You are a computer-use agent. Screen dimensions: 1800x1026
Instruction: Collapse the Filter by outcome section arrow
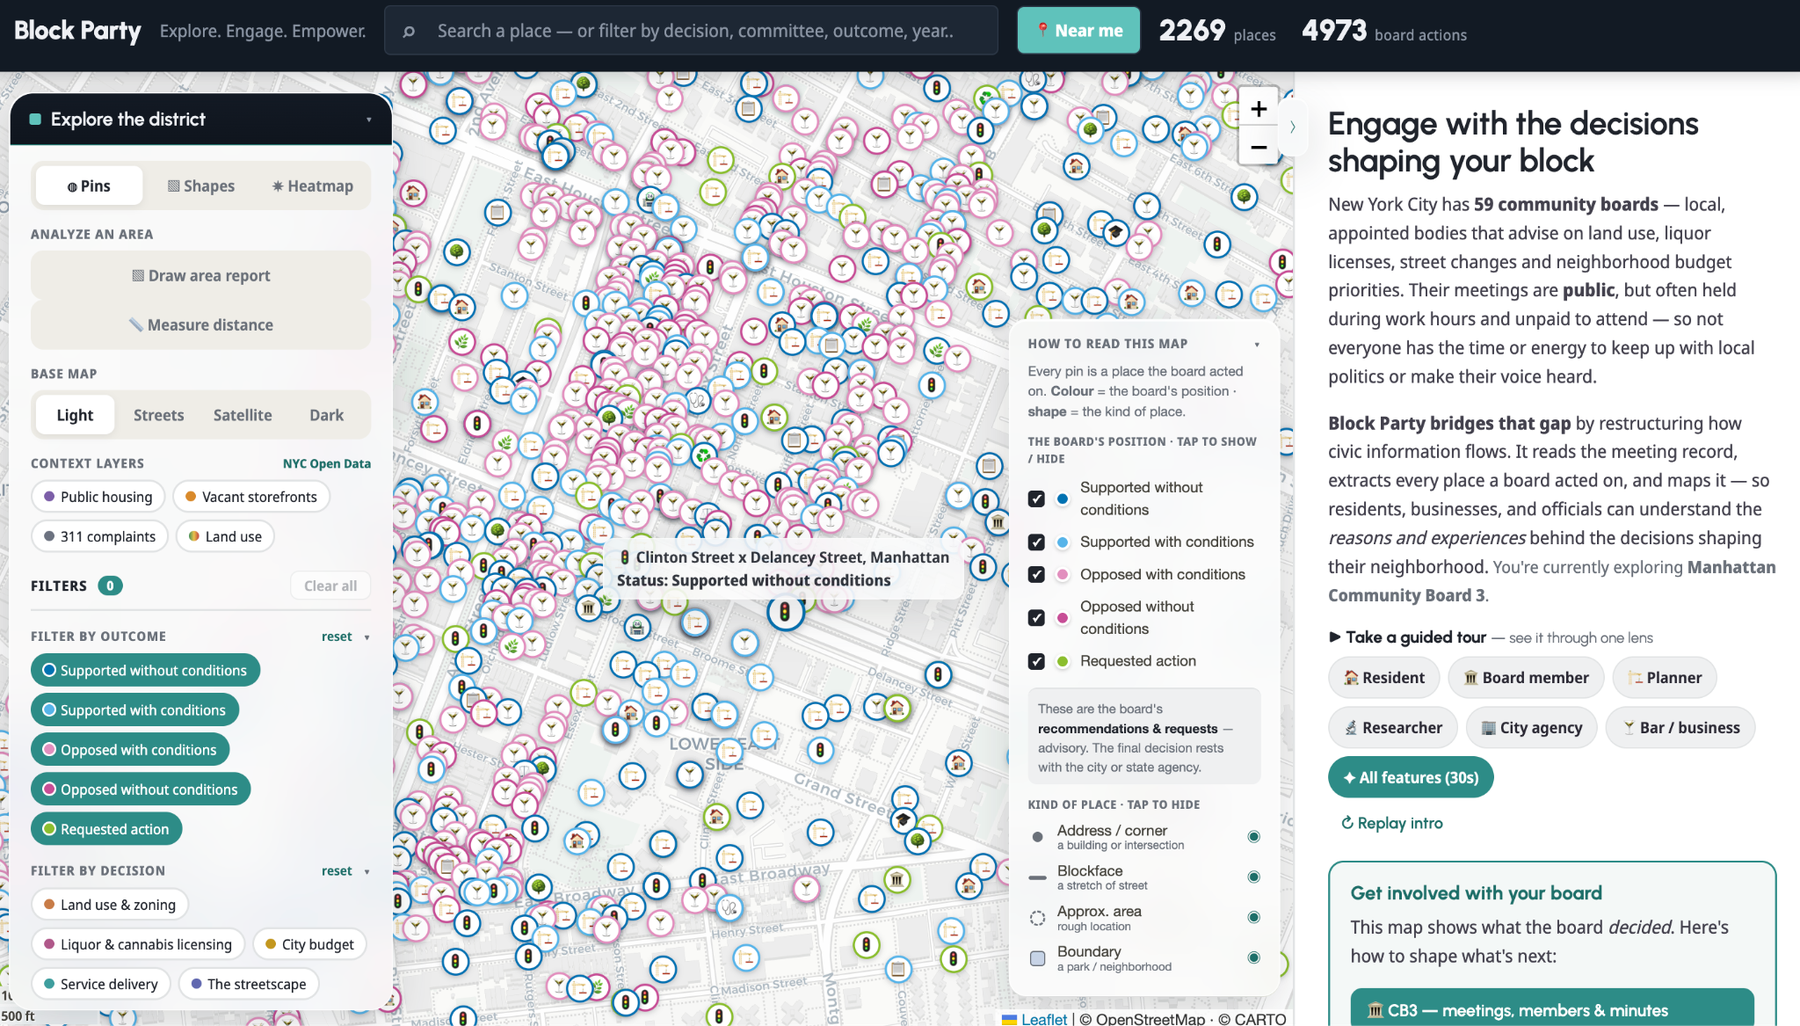367,637
